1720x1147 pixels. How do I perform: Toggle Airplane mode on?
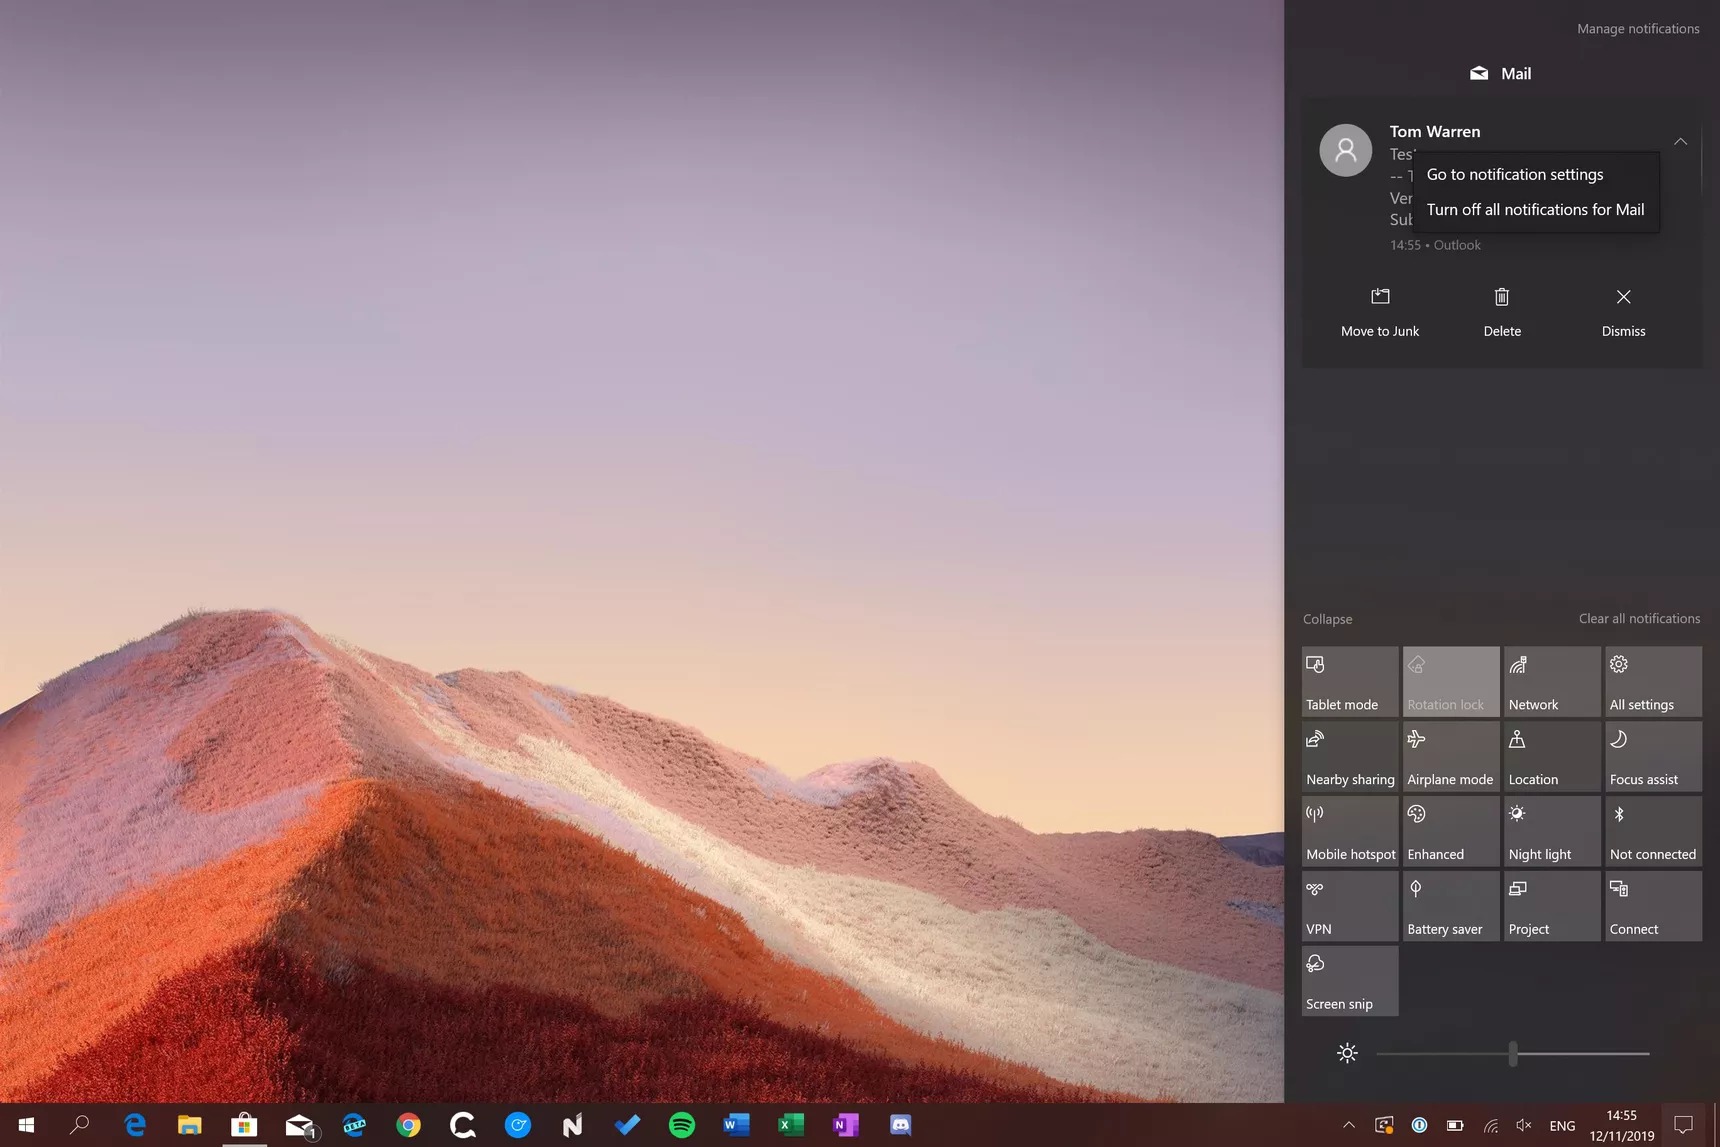point(1450,756)
